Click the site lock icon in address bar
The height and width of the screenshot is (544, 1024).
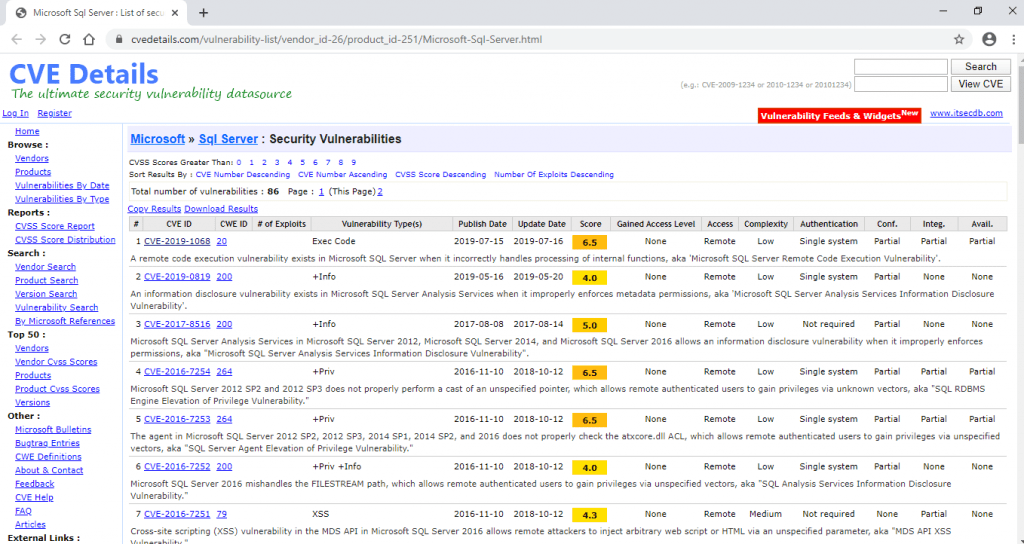118,39
